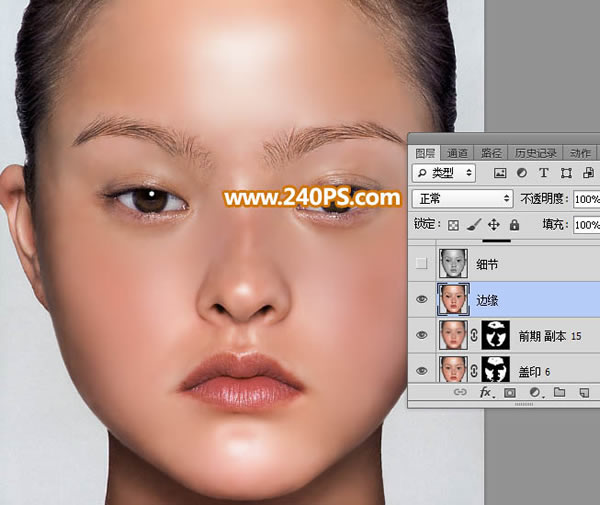Filter for shape layers icon
The image size is (600, 505).
[566, 173]
